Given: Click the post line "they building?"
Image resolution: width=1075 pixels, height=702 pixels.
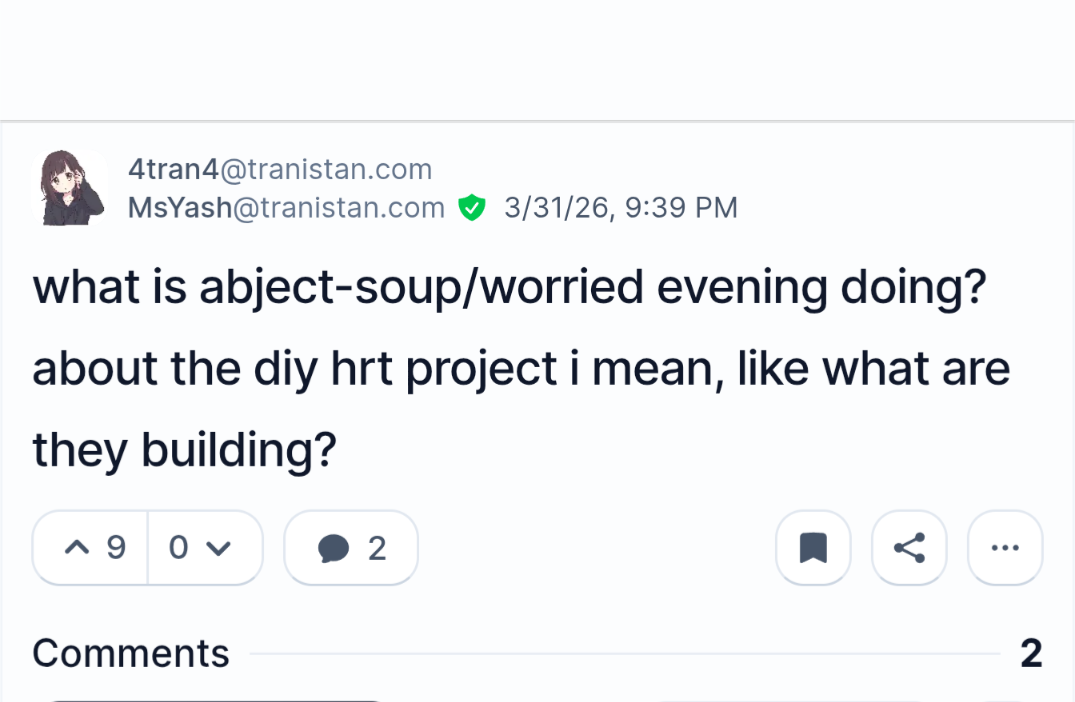Looking at the screenshot, I should (x=183, y=451).
